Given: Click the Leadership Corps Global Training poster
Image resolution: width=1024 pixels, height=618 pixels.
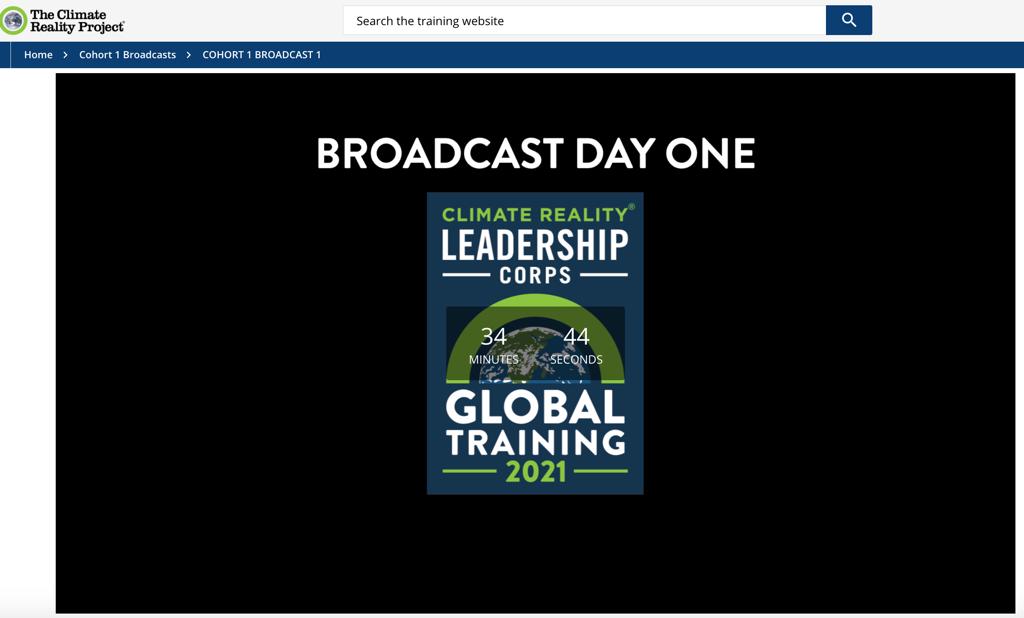Looking at the screenshot, I should [535, 343].
